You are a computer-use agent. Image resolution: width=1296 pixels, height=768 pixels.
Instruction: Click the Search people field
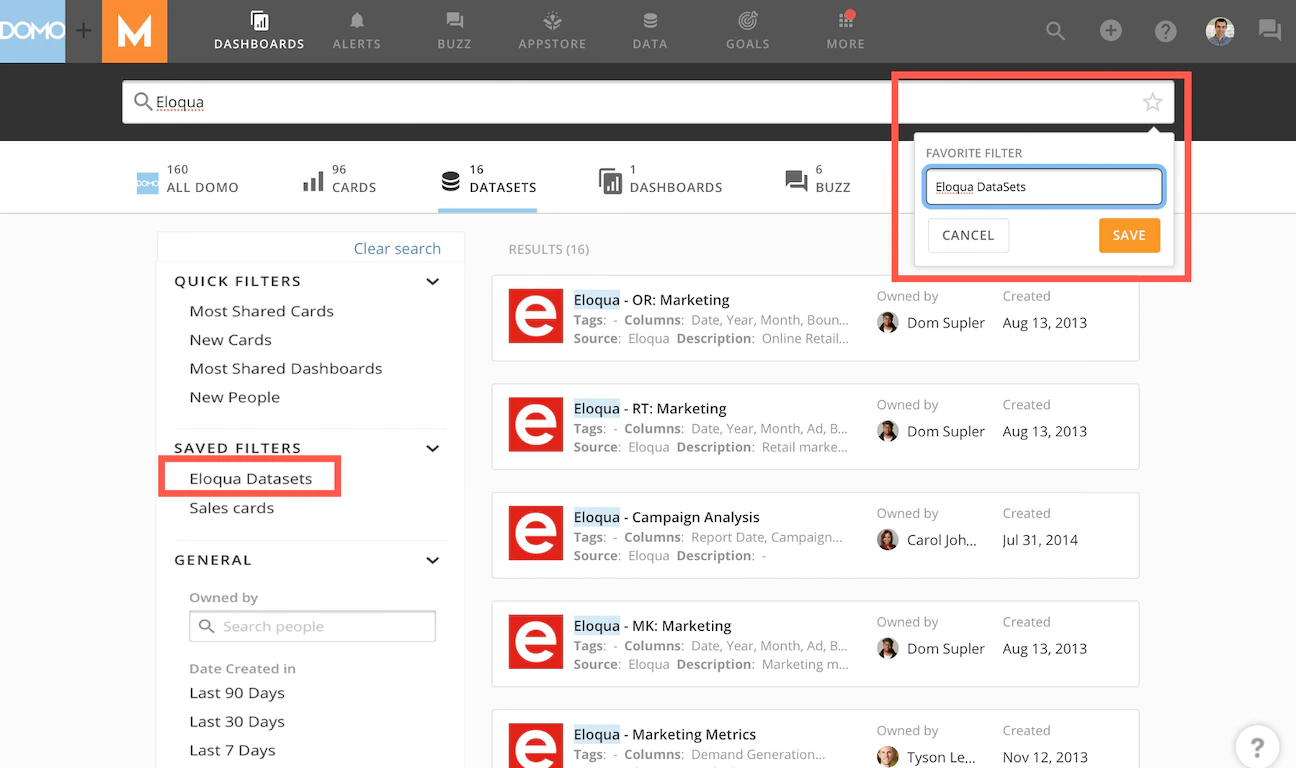[312, 627]
